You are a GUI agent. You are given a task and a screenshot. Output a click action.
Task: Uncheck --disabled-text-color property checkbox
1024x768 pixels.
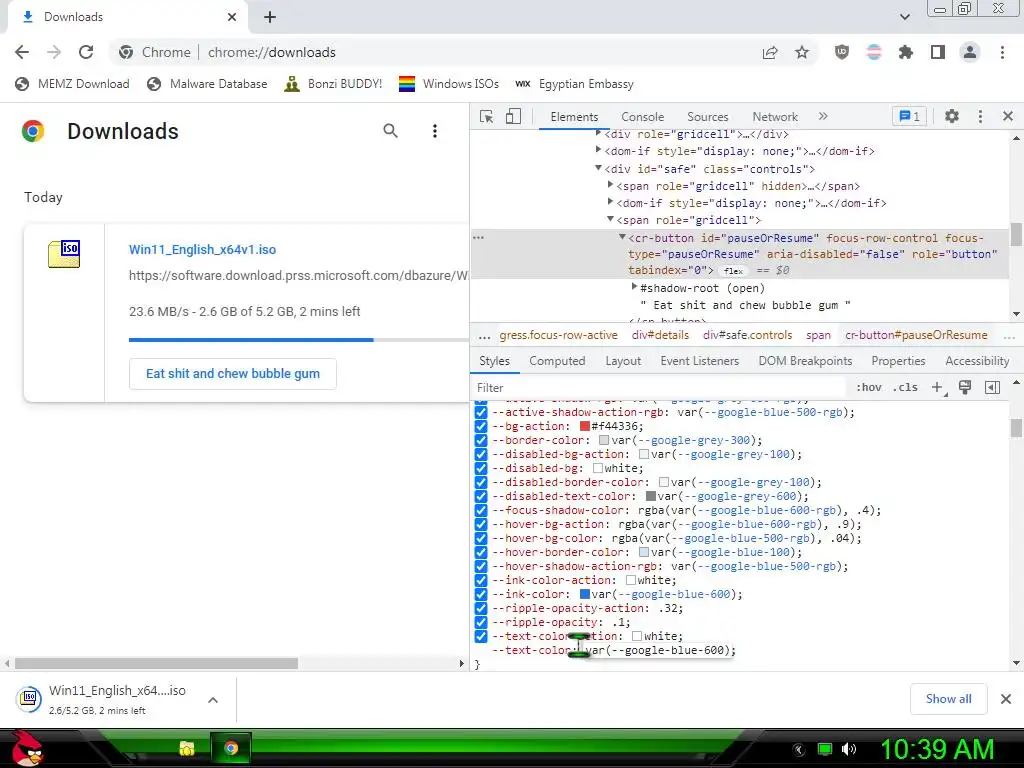[x=481, y=496]
